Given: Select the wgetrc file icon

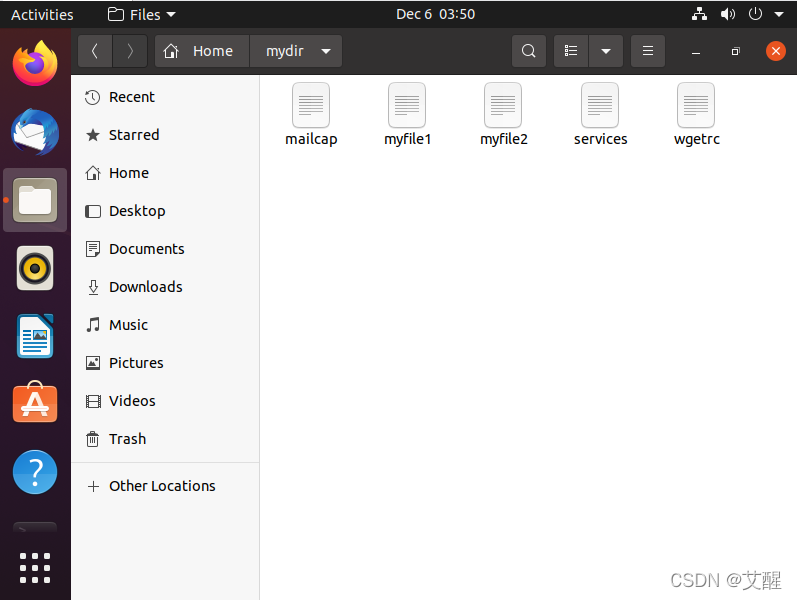Looking at the screenshot, I should click(696, 105).
